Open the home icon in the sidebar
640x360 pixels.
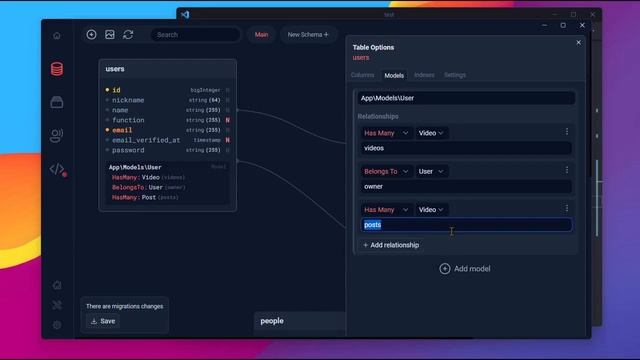57,36
